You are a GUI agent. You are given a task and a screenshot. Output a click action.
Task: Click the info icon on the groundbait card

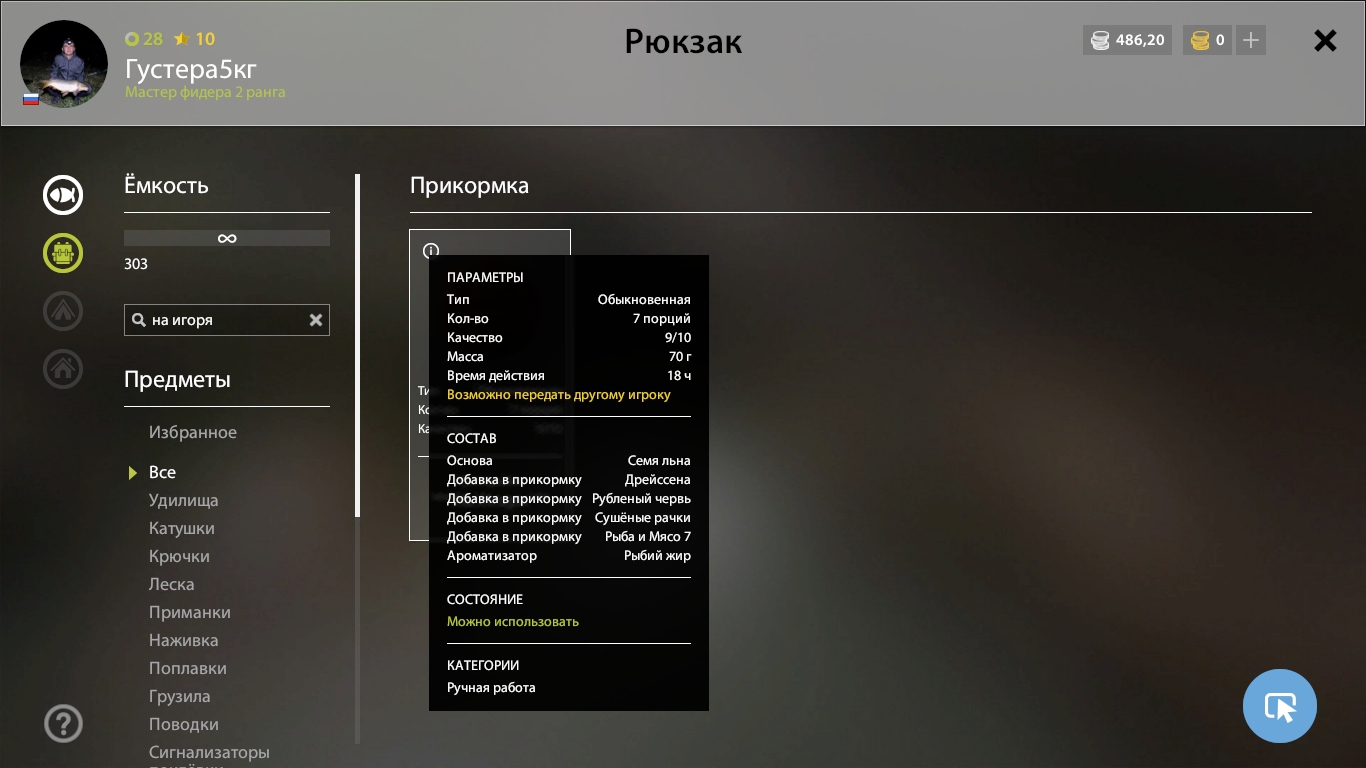(431, 250)
